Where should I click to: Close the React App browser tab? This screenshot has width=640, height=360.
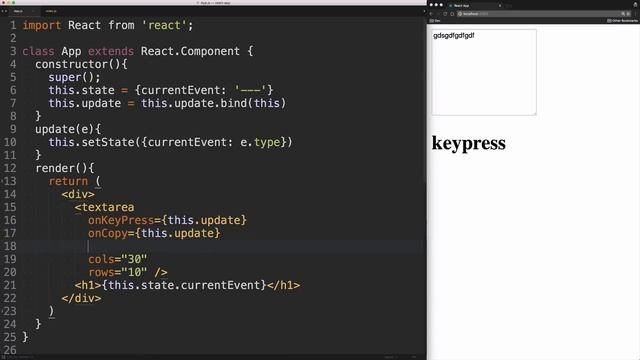tap(500, 6)
